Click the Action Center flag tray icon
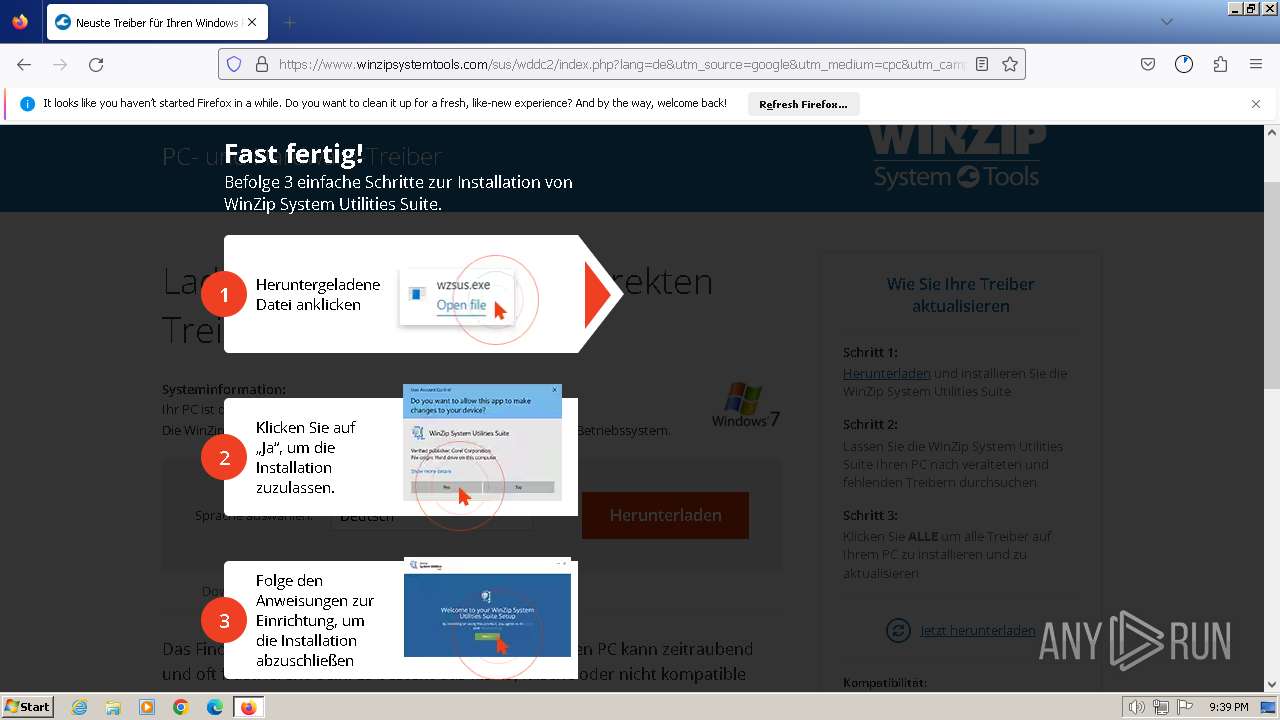Image resolution: width=1280 pixels, height=720 pixels. (x=1185, y=707)
